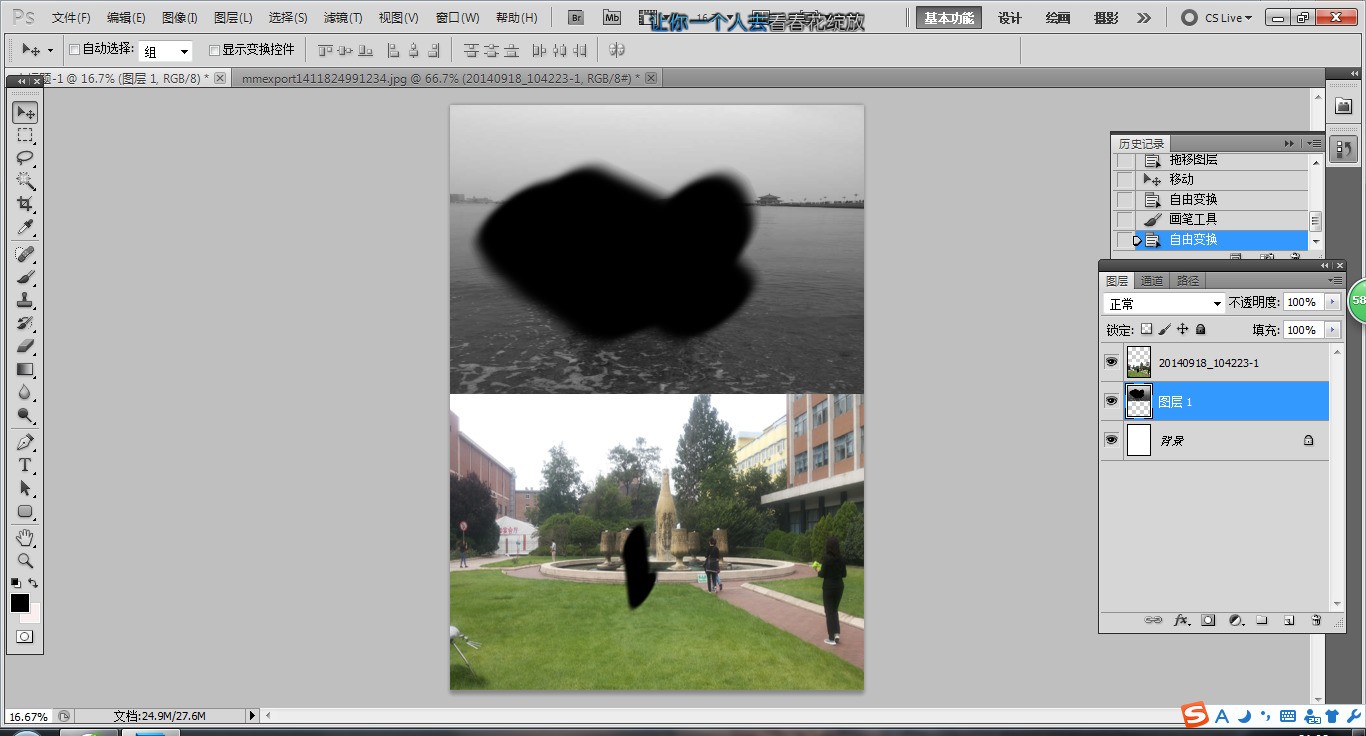
Task: Click the foreground color swatch
Action: (x=20, y=603)
